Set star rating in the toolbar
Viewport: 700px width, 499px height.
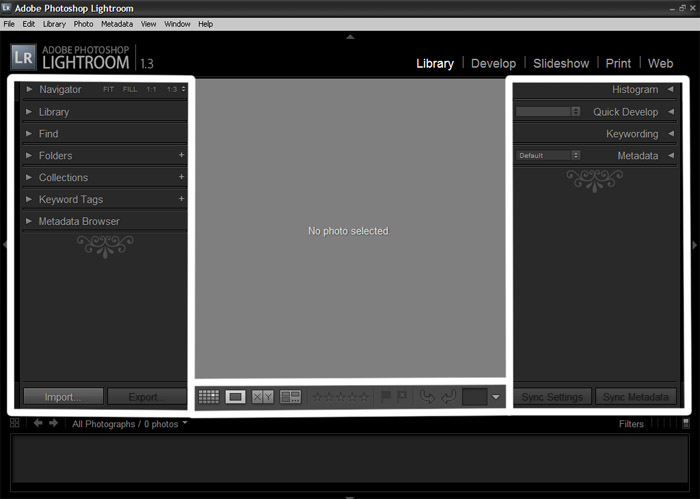[341, 396]
